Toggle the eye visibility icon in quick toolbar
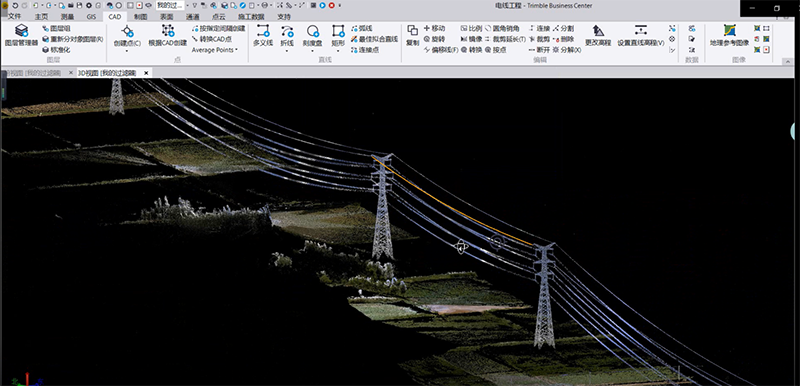 pos(148,6)
